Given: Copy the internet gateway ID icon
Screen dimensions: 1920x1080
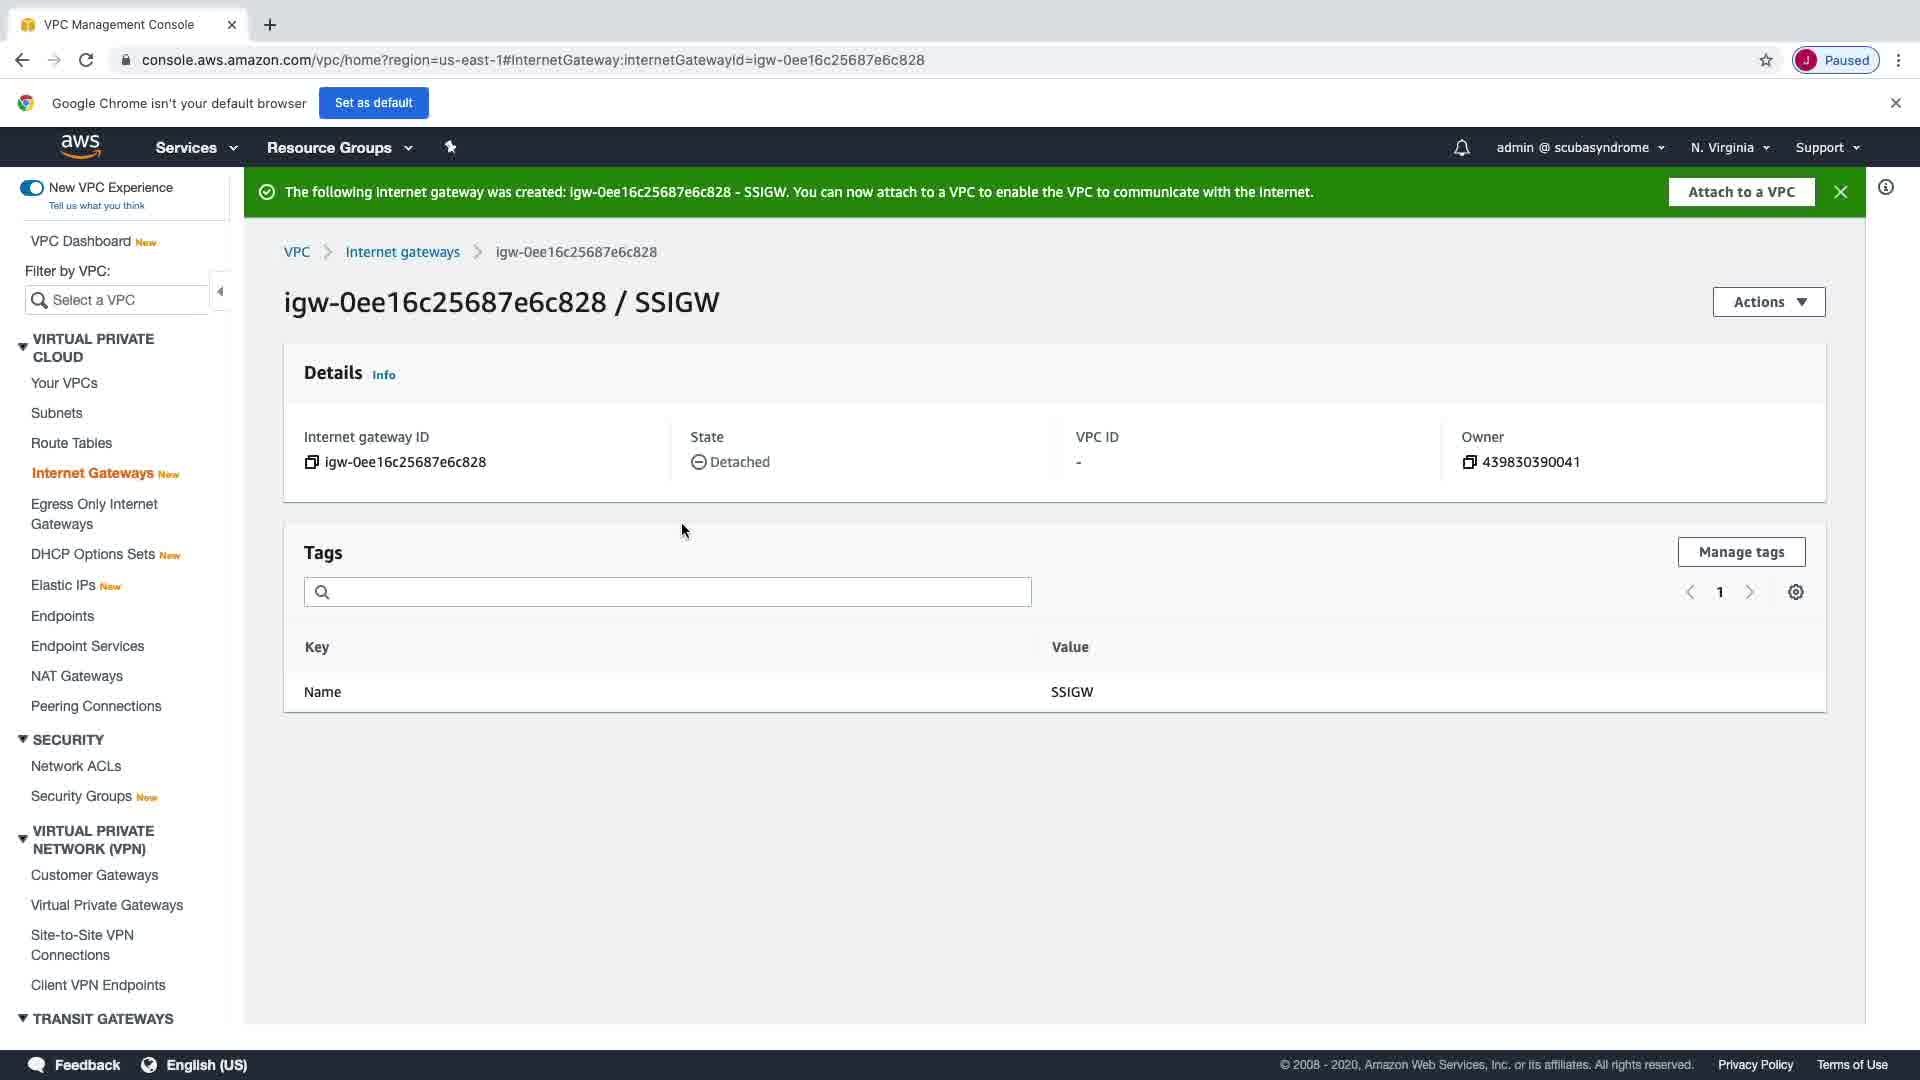Looking at the screenshot, I should point(311,462).
